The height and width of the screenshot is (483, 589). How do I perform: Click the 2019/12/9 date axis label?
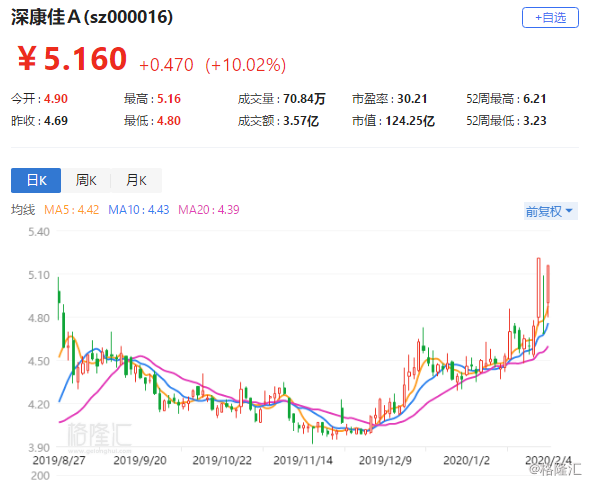point(385,460)
